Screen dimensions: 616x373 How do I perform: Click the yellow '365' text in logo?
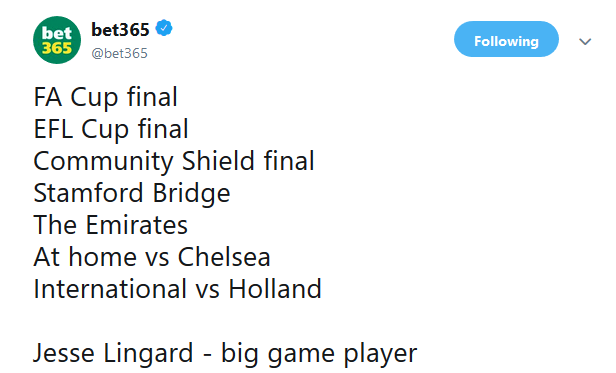pyautogui.click(x=57, y=48)
